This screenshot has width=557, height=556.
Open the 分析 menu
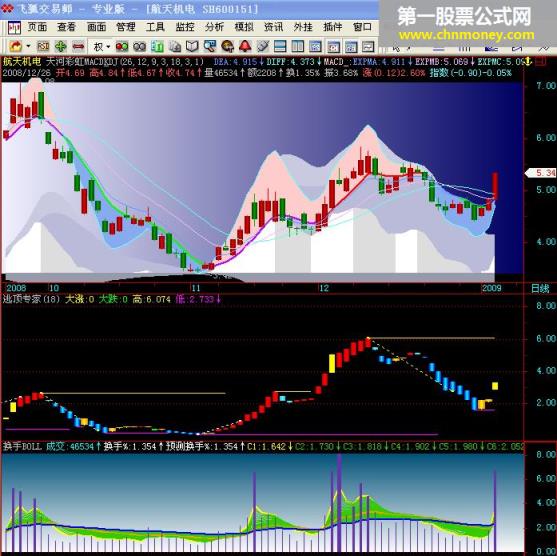[214, 27]
